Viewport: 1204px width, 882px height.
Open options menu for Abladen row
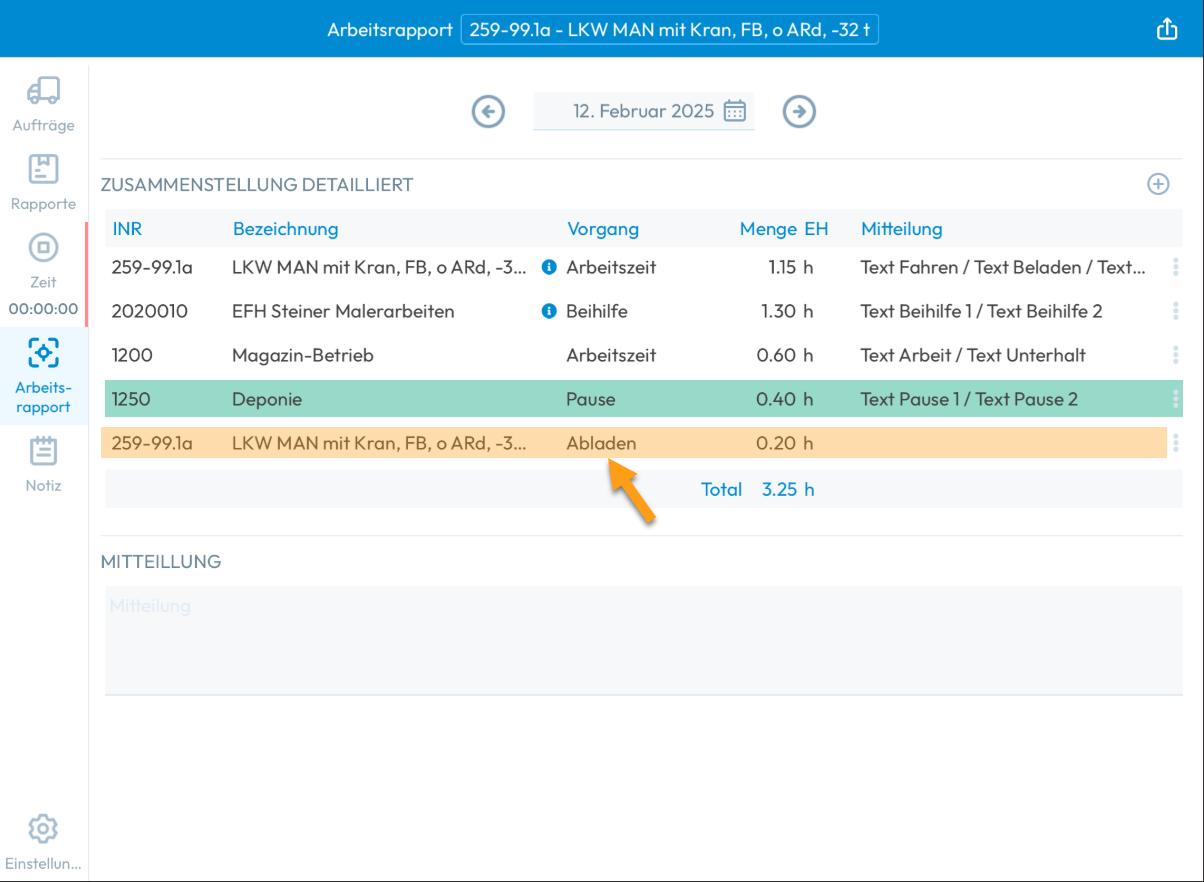point(1175,443)
